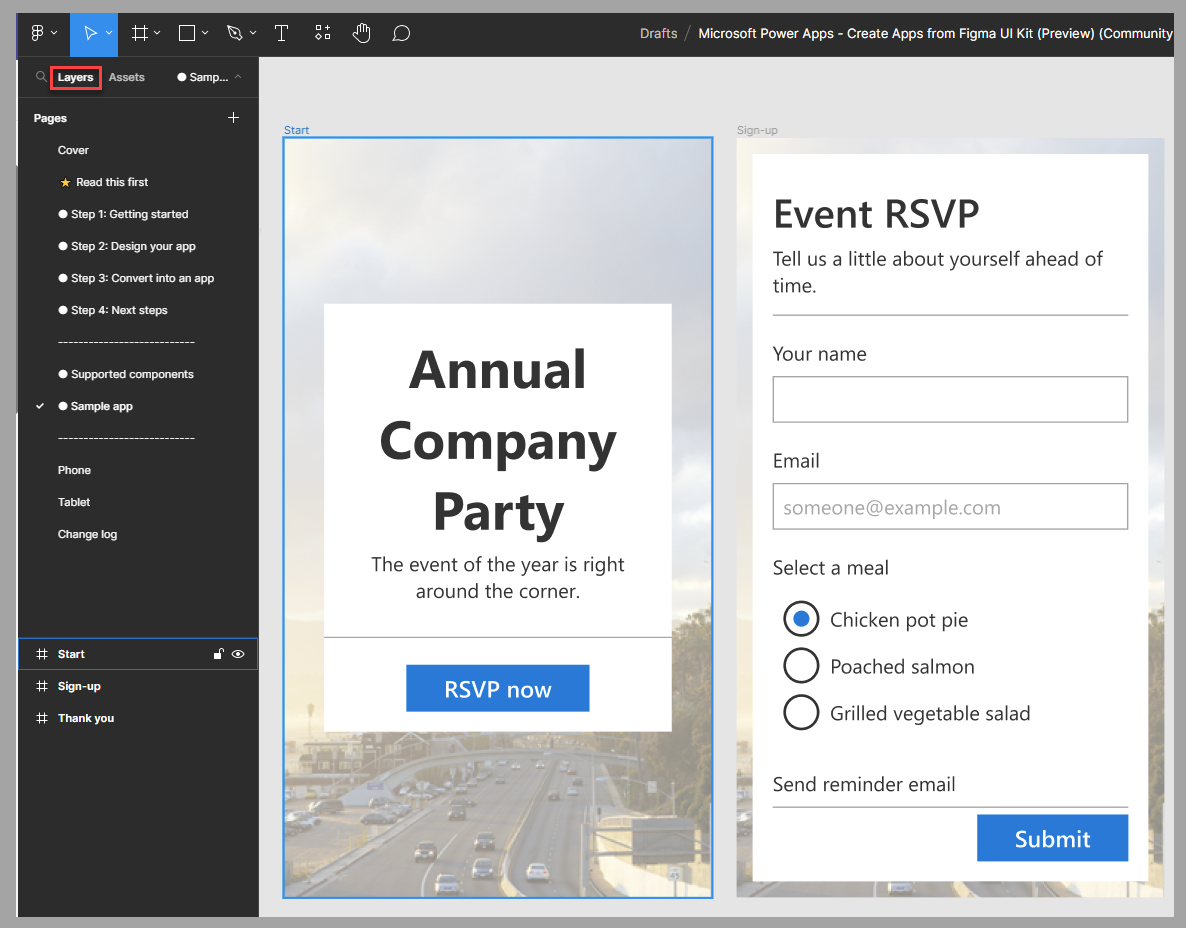The image size is (1186, 928).
Task: Open the Resources components tool
Action: tap(323, 33)
